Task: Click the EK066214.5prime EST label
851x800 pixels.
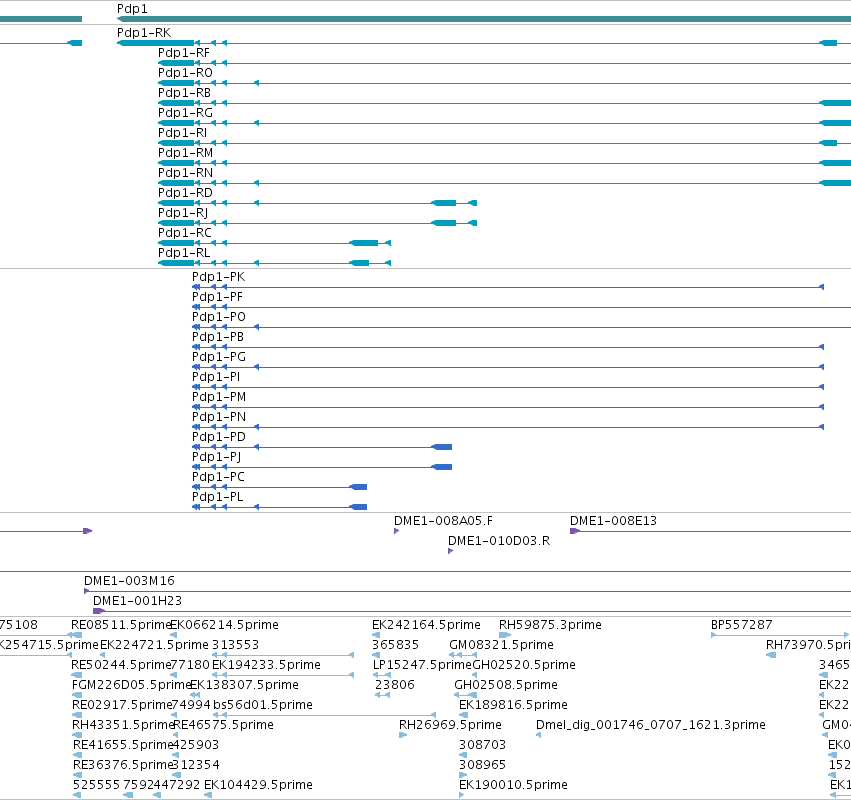Action: click(225, 625)
